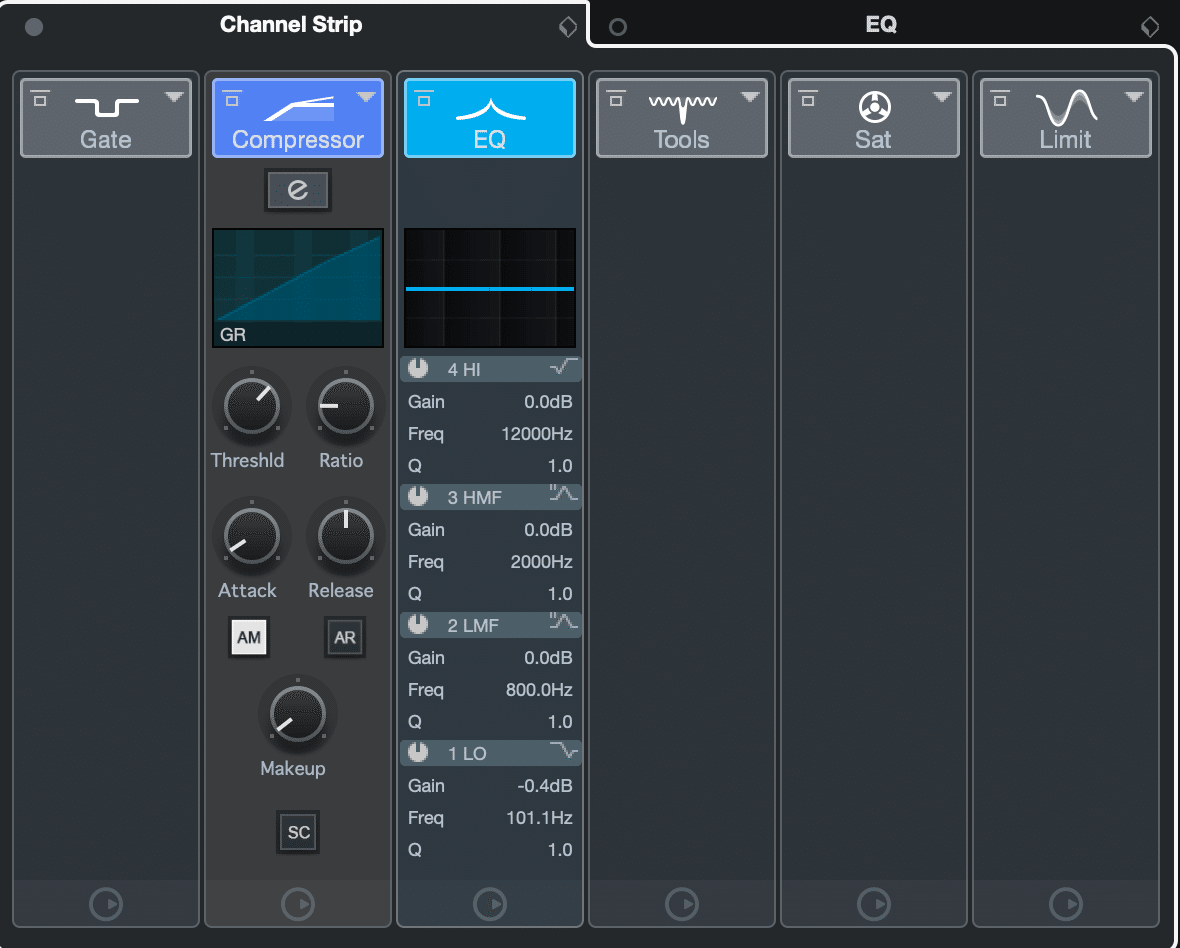Viewport: 1180px width, 948px height.
Task: Change 4 HI band filter type icon
Action: pyautogui.click(x=564, y=366)
